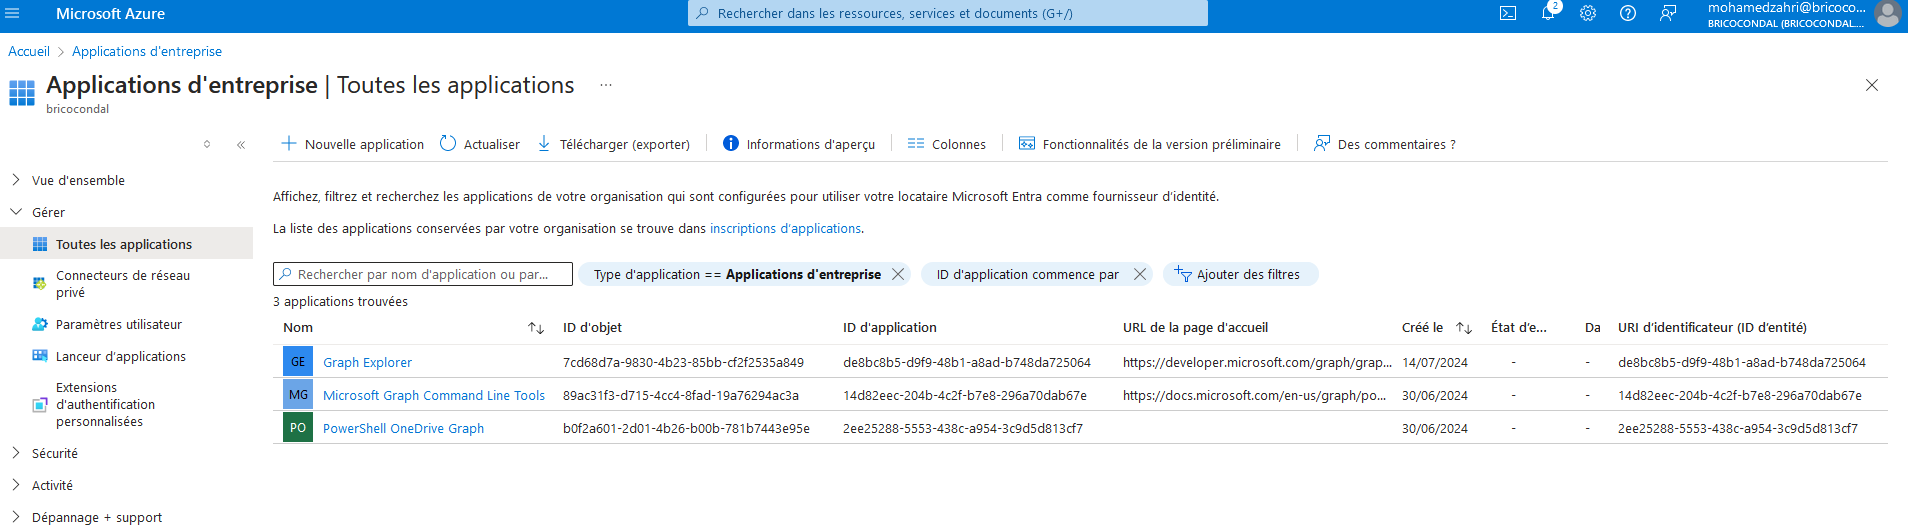Click the ID d'application column header
This screenshot has height=526, width=1908.
click(890, 327)
